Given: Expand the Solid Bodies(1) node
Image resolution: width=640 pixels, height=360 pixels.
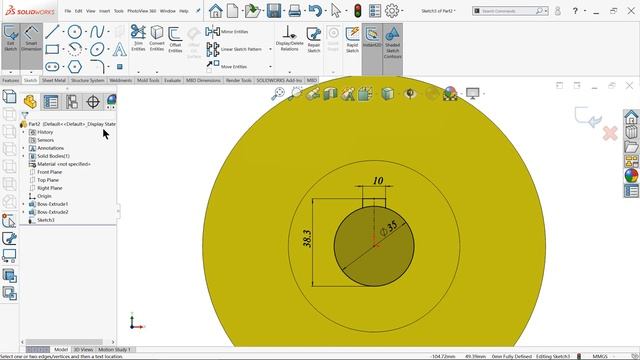Looking at the screenshot, I should pyautogui.click(x=23, y=156).
